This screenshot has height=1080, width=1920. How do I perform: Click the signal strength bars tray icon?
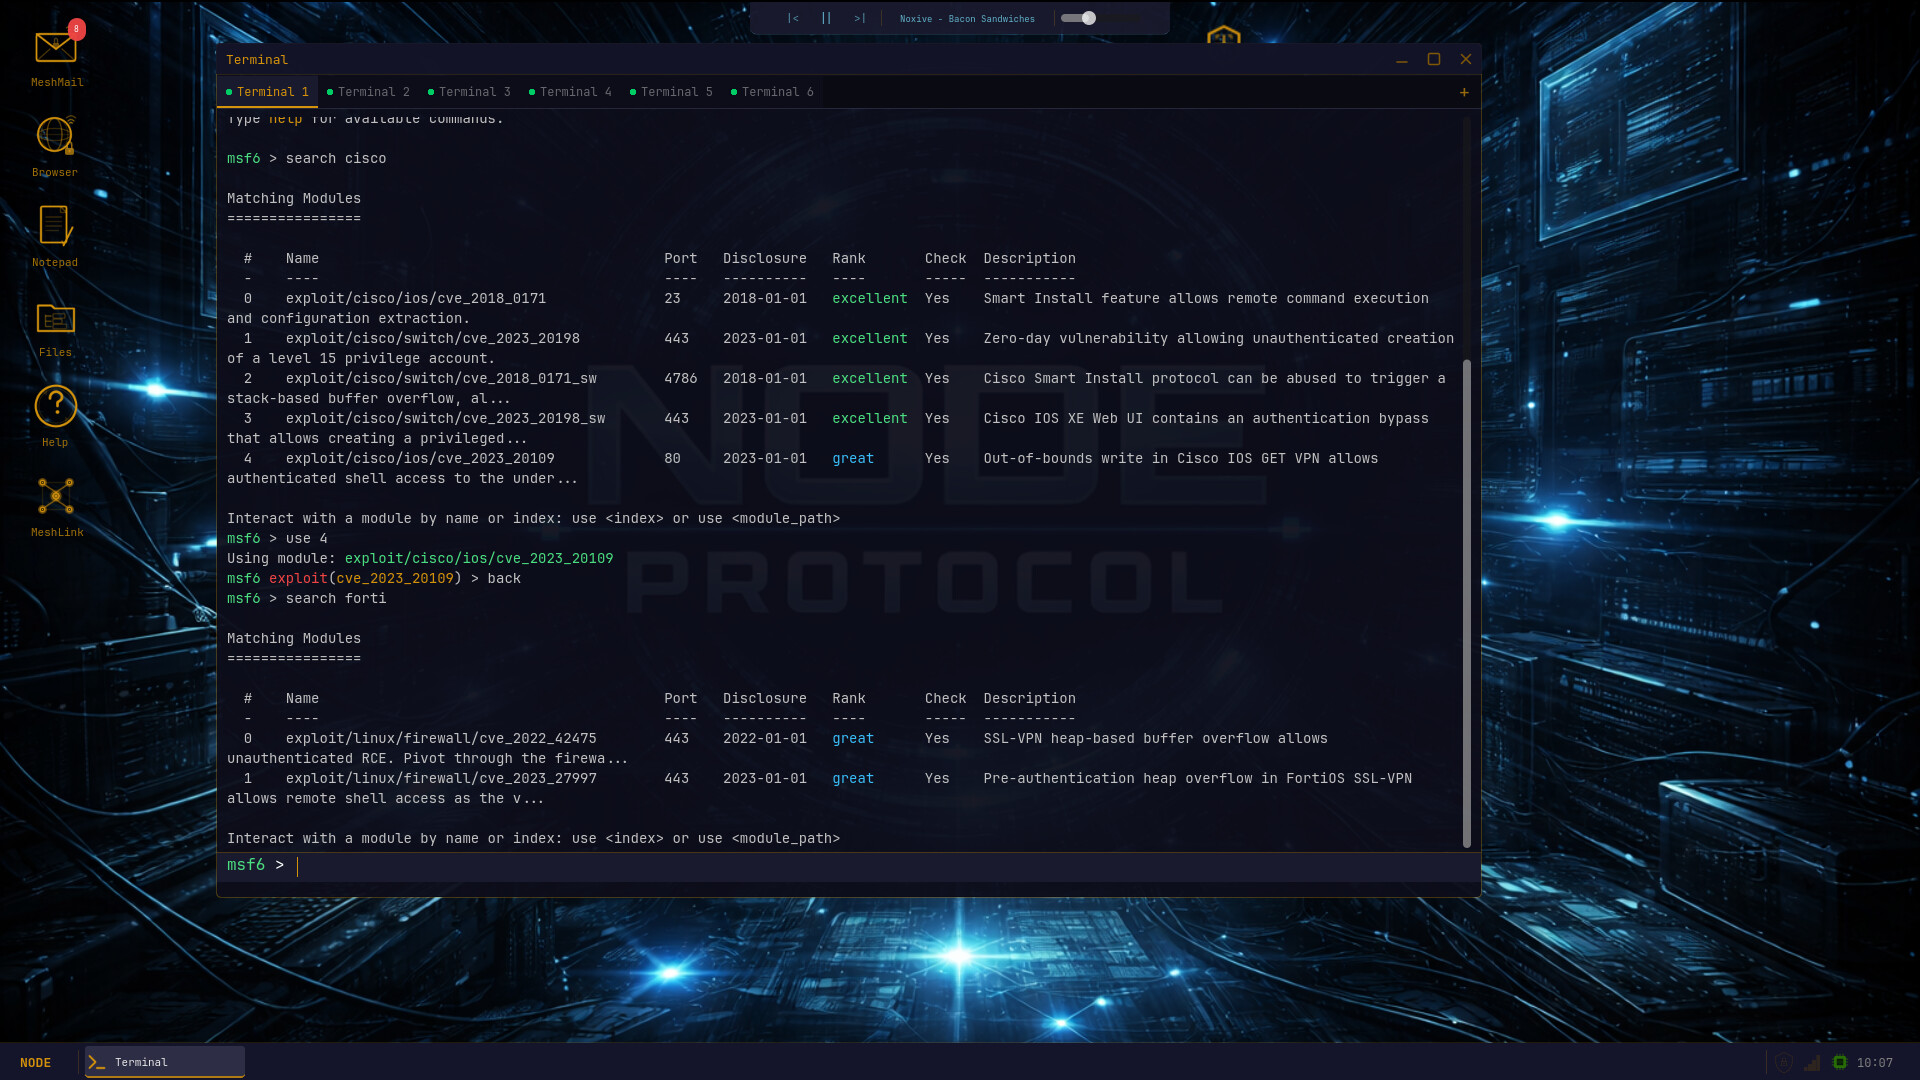pos(1812,1062)
